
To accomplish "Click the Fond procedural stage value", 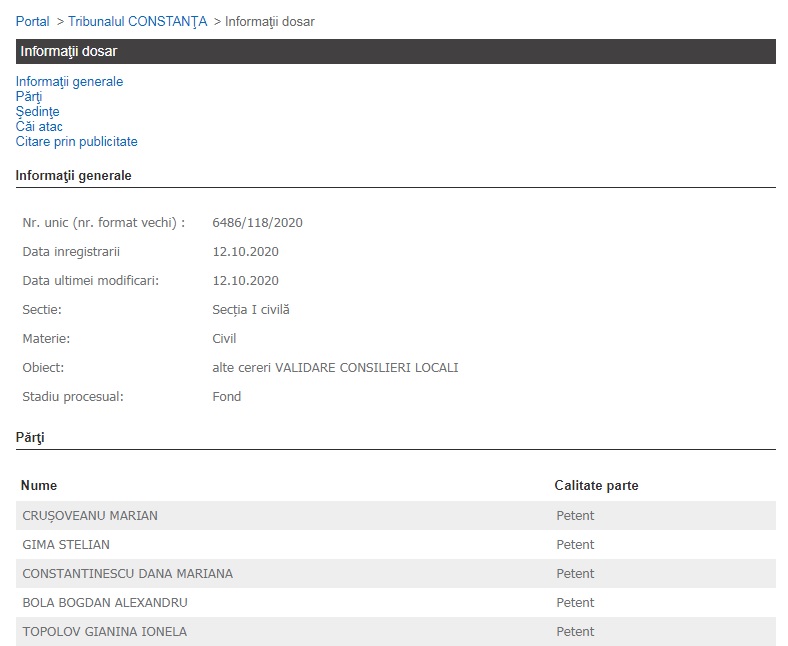I will coord(227,397).
